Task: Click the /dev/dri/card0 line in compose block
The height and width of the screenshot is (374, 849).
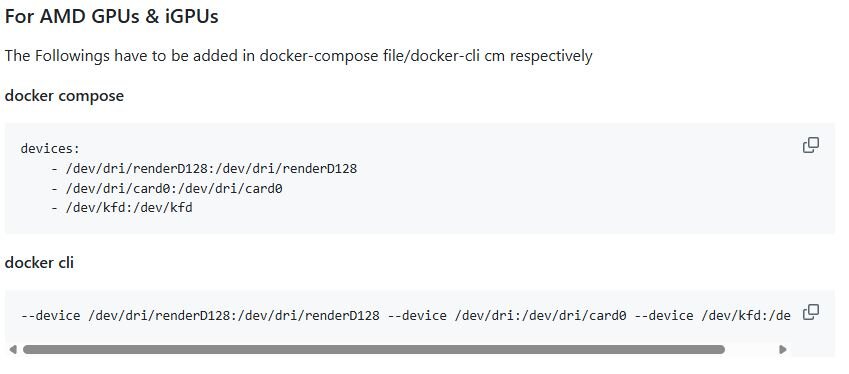Action: click(x=167, y=188)
